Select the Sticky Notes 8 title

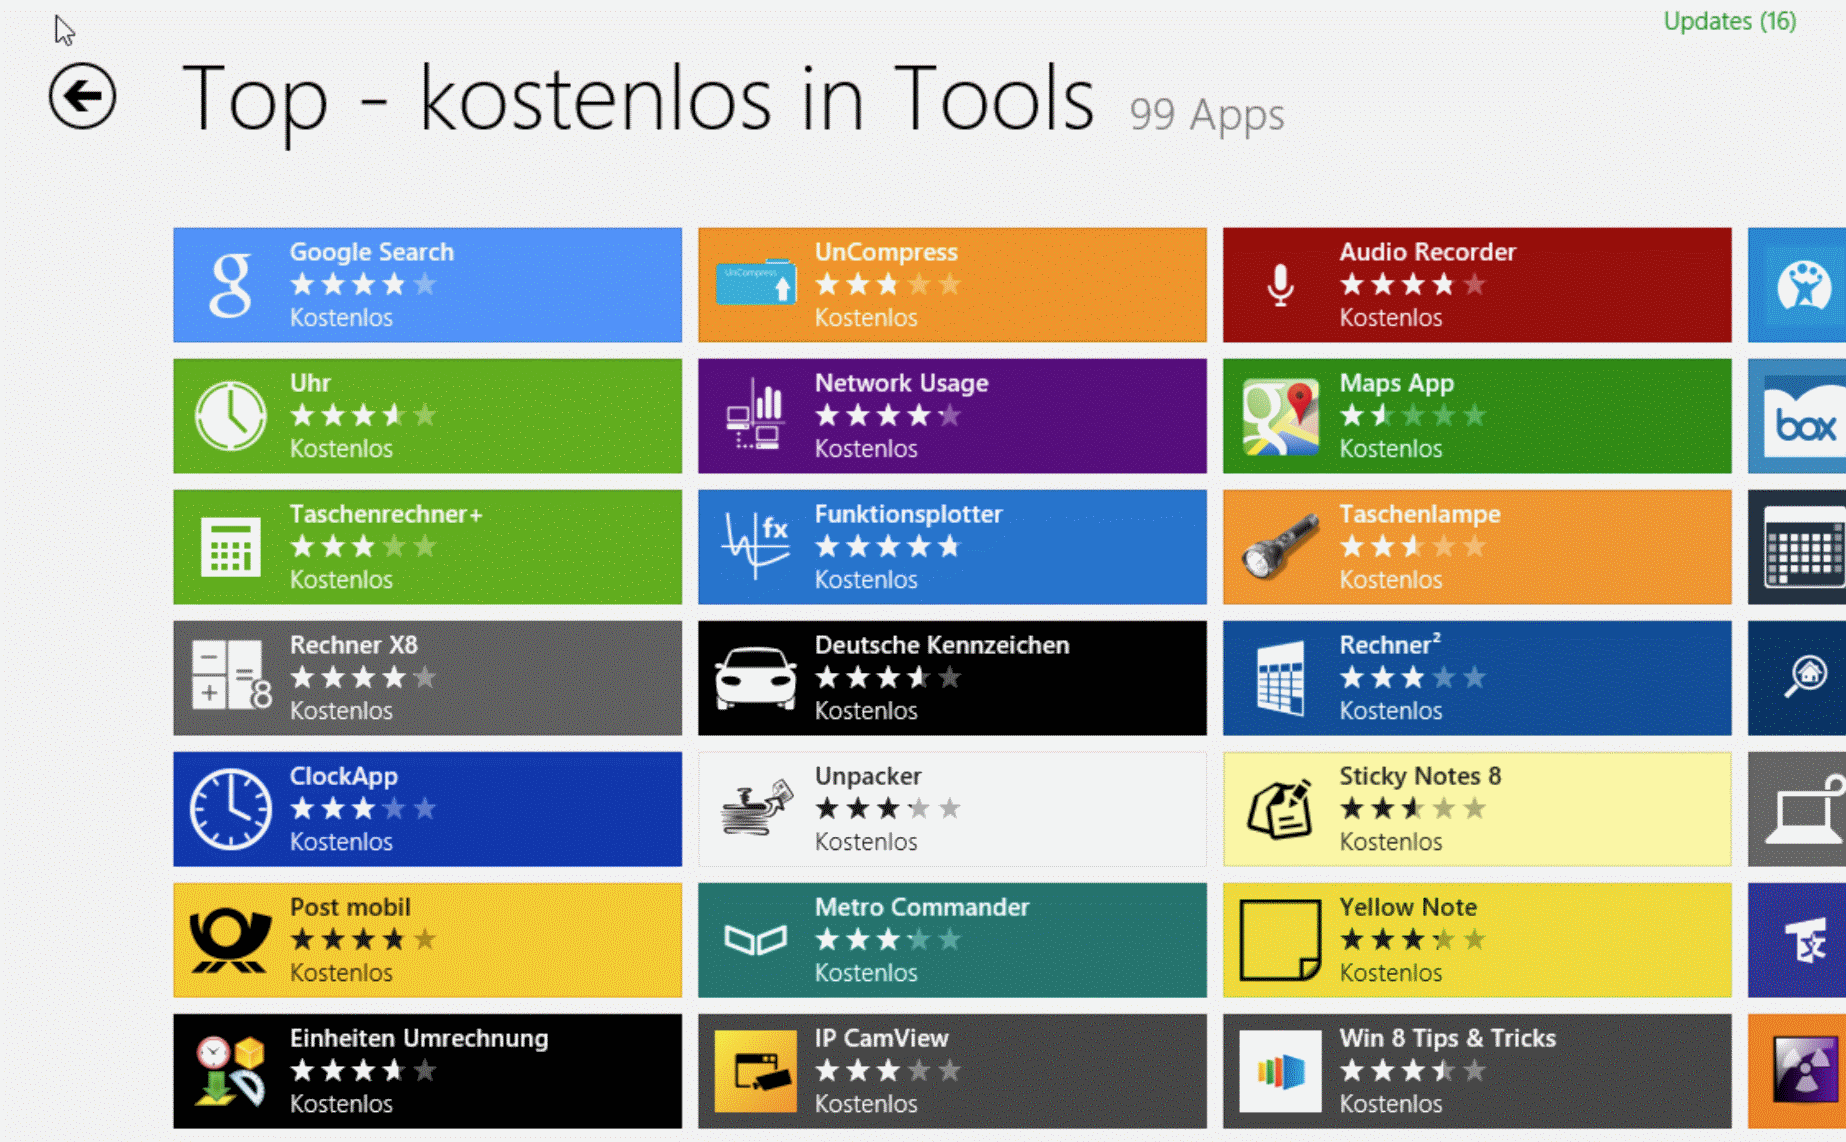pos(1419,776)
